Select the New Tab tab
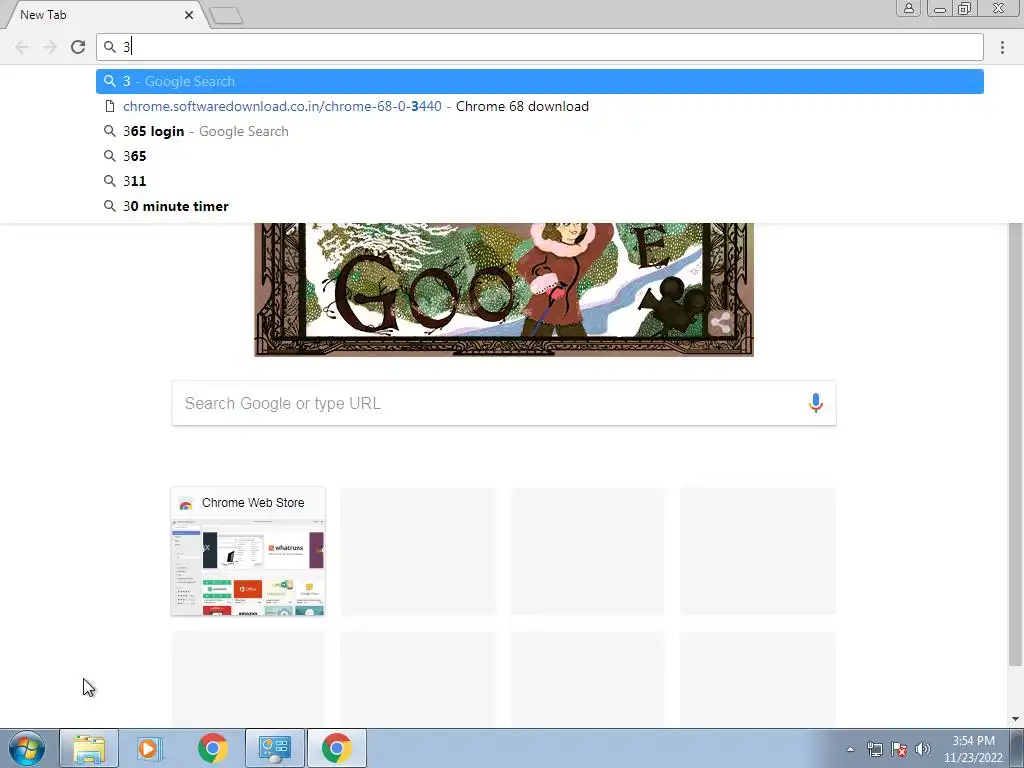This screenshot has height=768, width=1024. (x=104, y=14)
